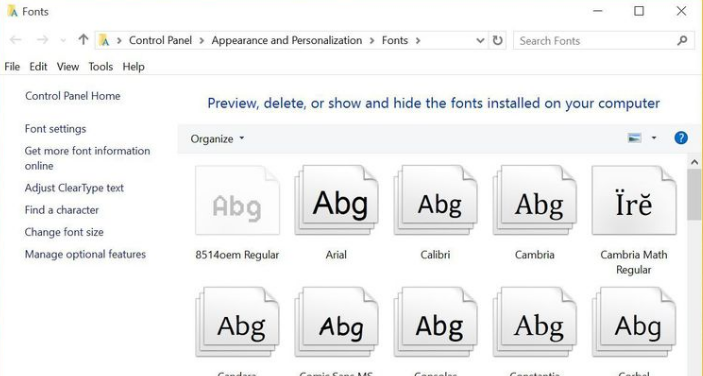This screenshot has height=376, width=703.
Task: Expand chevron after Appearance and Personalization
Action: pyautogui.click(x=372, y=40)
